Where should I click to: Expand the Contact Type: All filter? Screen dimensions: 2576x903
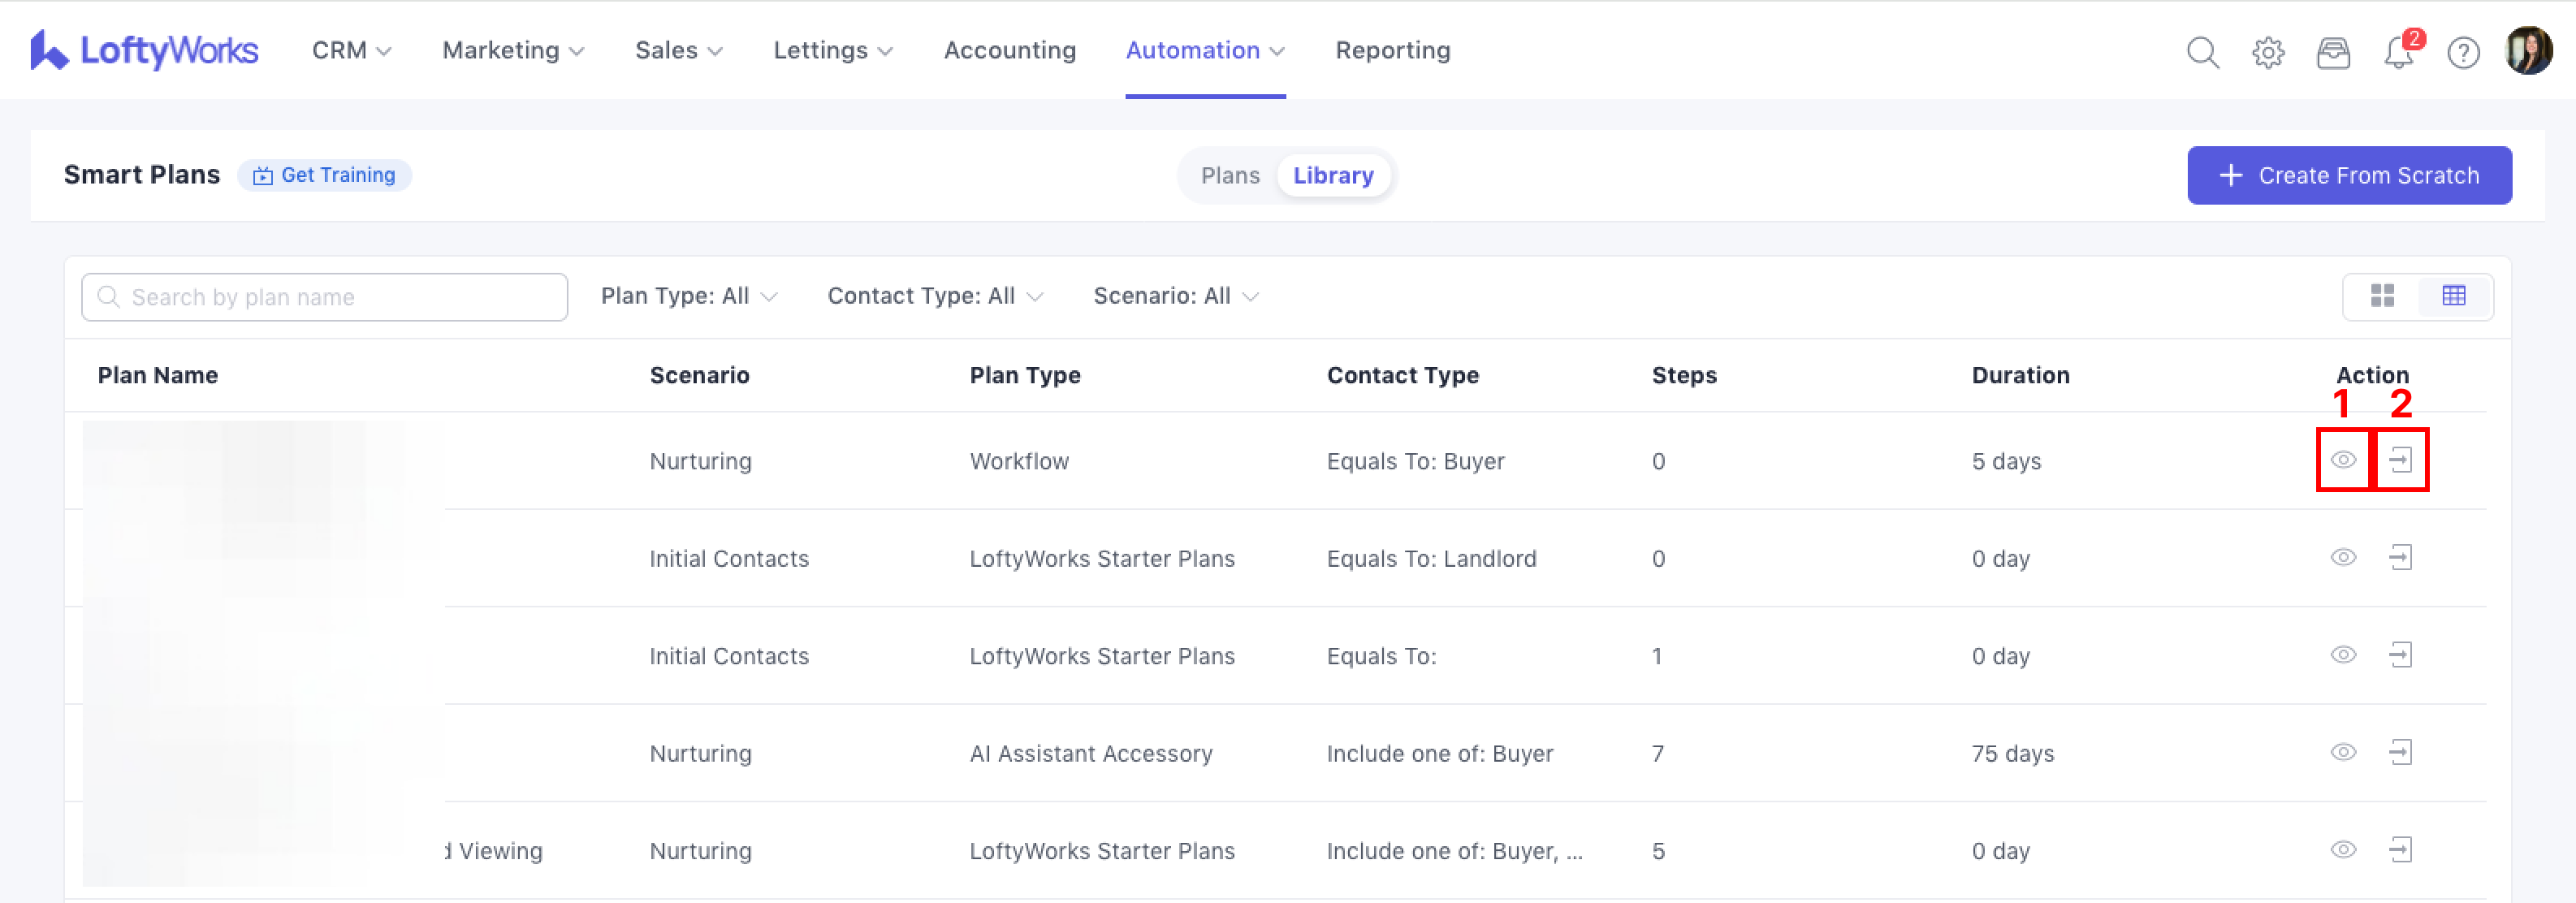pos(934,296)
